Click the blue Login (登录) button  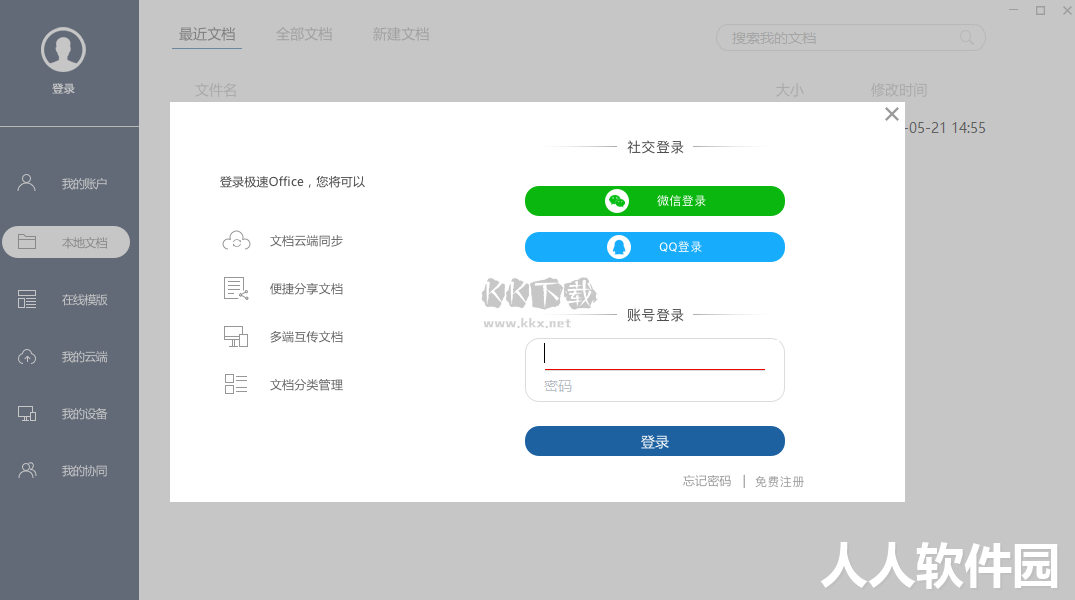coord(655,441)
